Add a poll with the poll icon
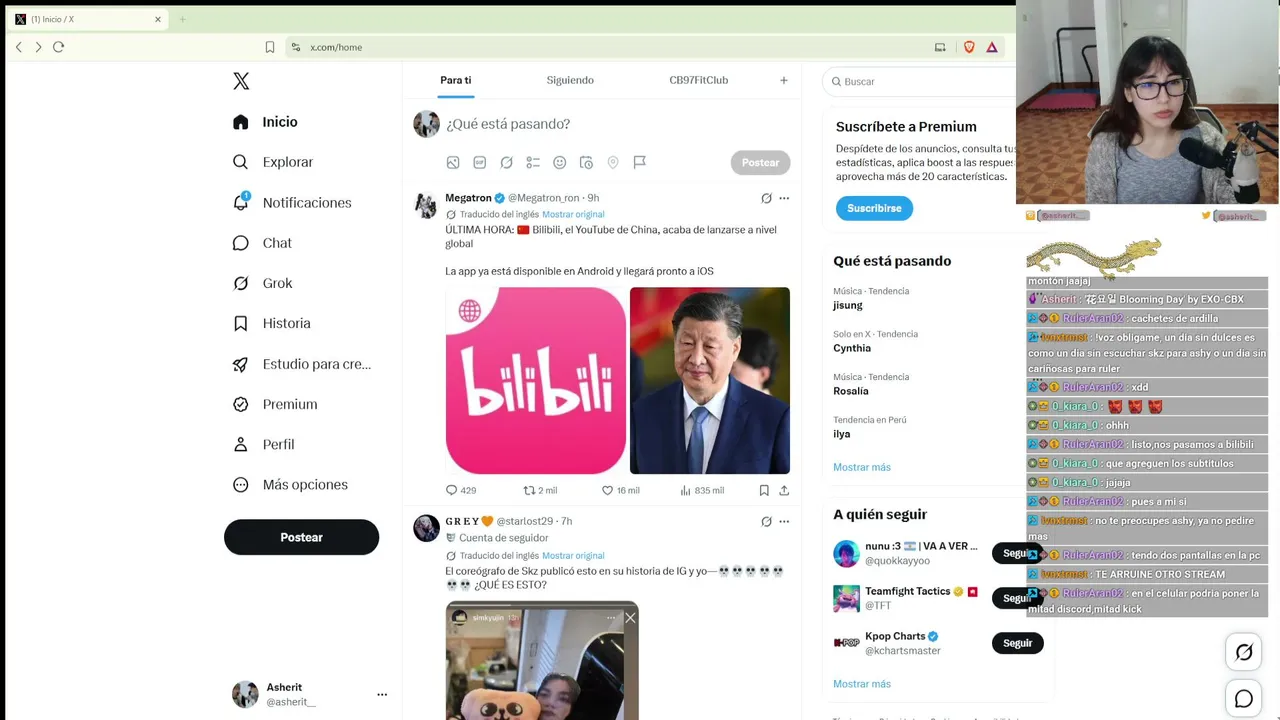The width and height of the screenshot is (1280, 720). click(533, 162)
